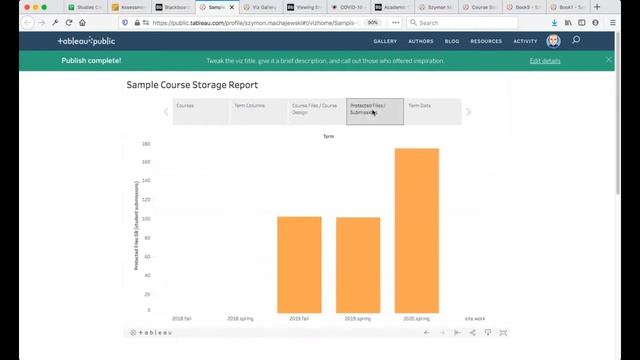Select the Course Files / Course Design tab
The height and width of the screenshot is (360, 640).
click(x=316, y=111)
